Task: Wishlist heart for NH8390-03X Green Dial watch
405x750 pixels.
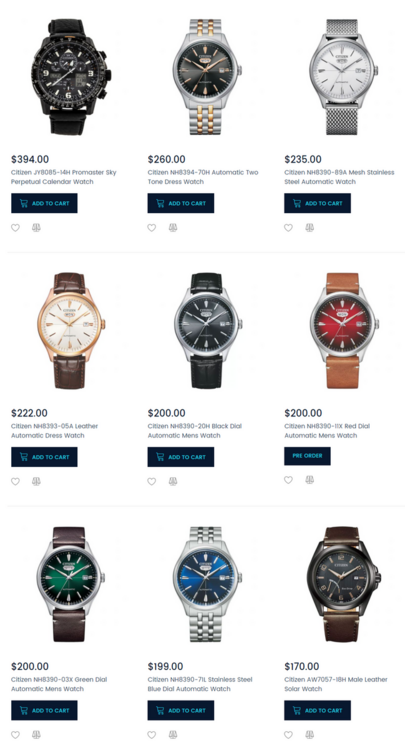Action: pyautogui.click(x=15, y=735)
